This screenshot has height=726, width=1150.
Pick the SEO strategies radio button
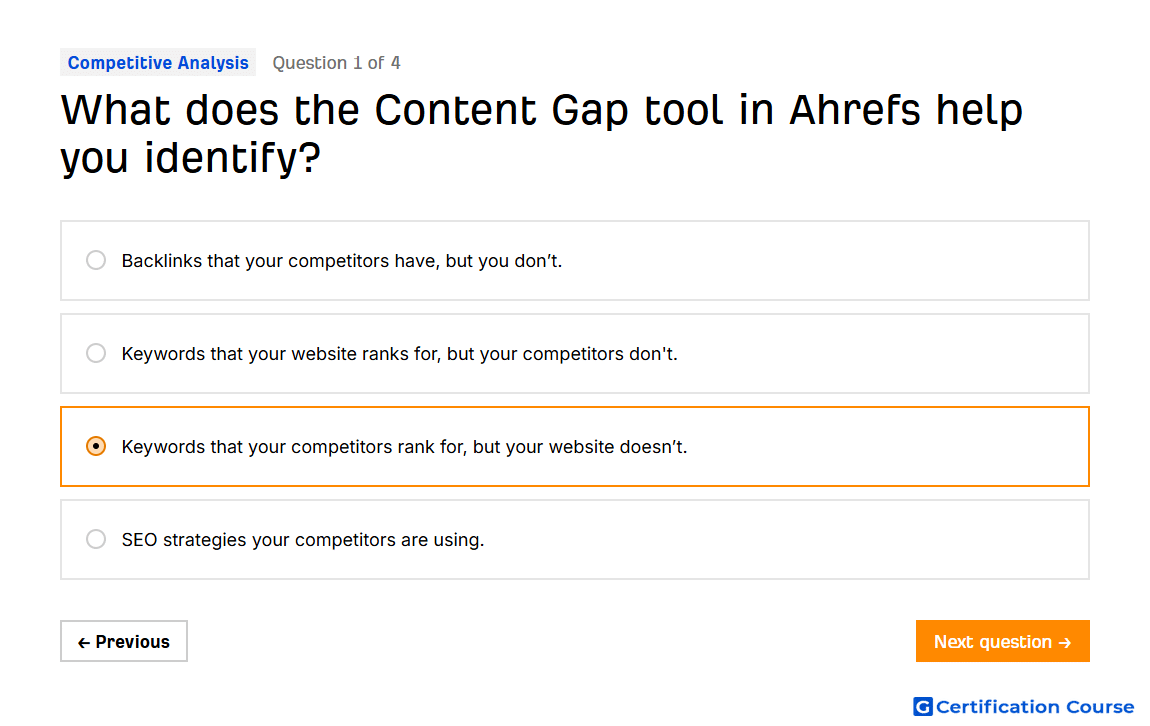pos(95,540)
